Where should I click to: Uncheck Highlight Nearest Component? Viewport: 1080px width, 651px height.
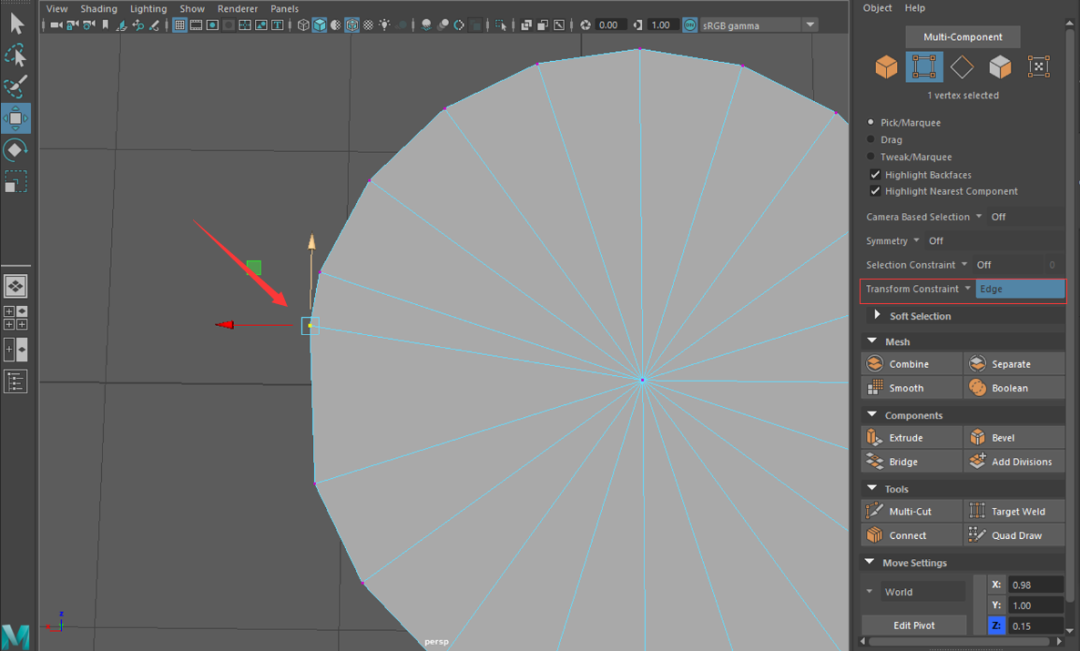pyautogui.click(x=875, y=191)
